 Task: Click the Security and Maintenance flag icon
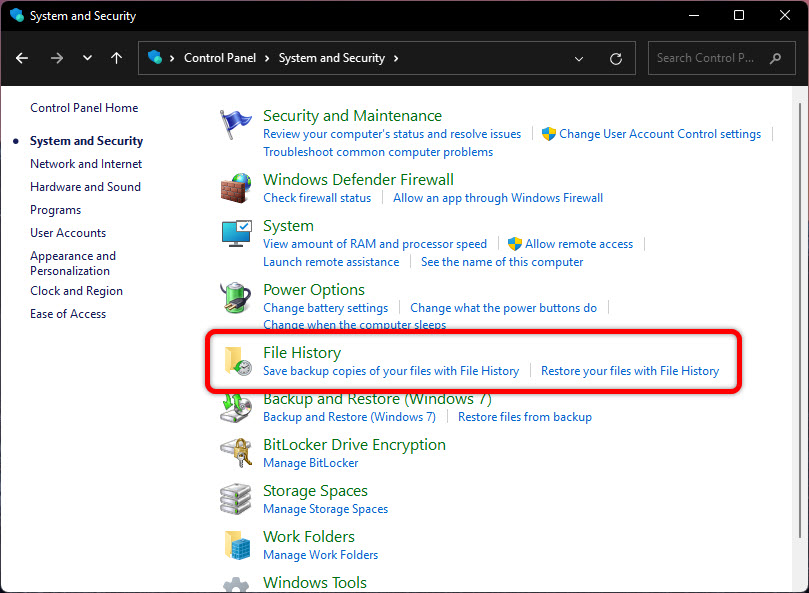[235, 124]
